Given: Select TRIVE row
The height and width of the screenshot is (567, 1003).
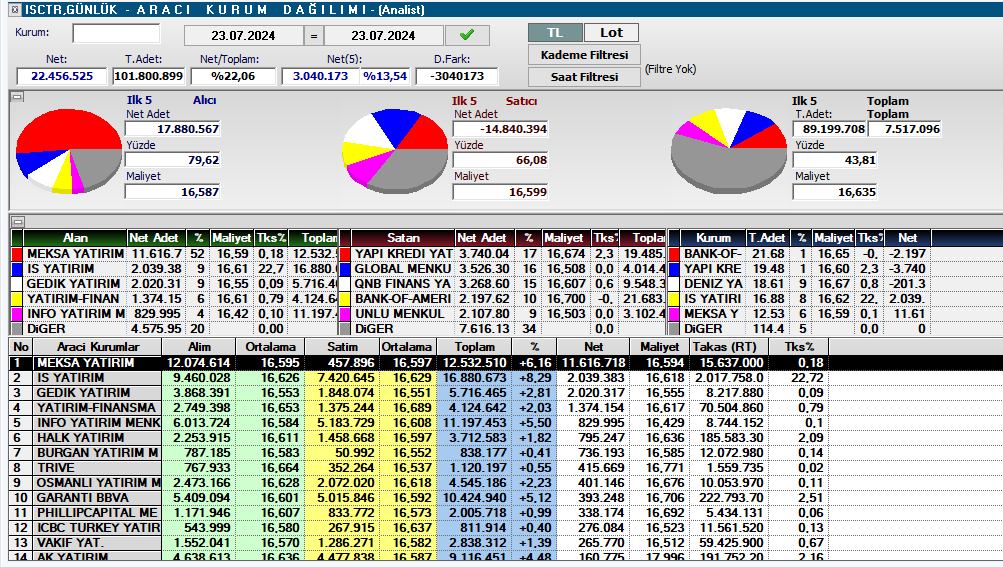Looking at the screenshot, I should tap(505, 468).
